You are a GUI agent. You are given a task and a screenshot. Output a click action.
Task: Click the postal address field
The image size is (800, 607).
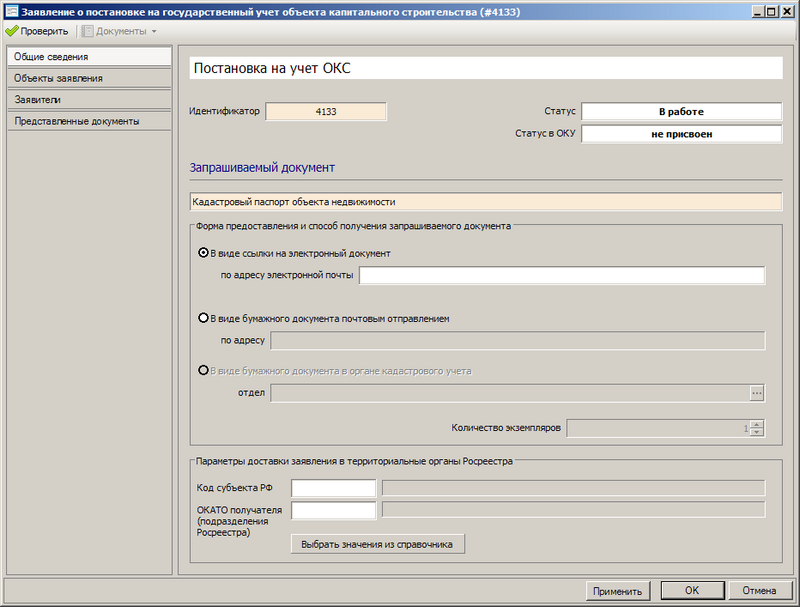pos(517,341)
